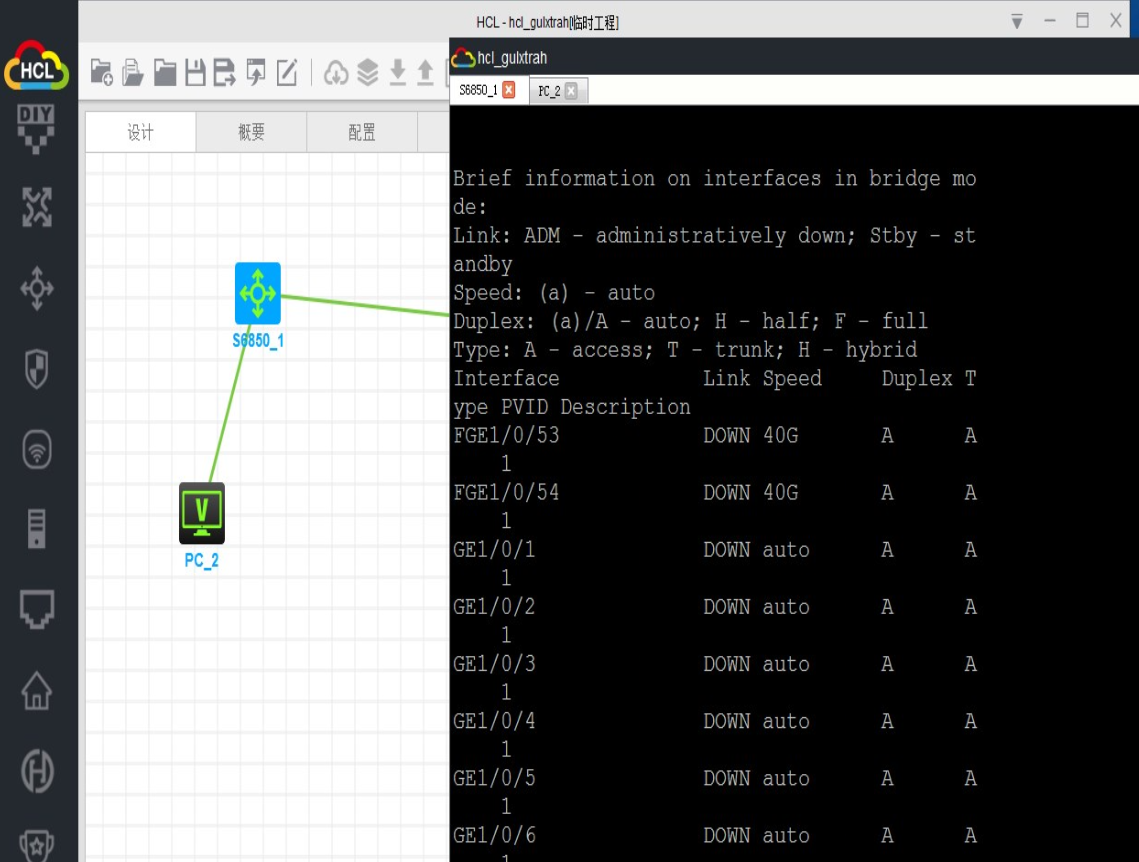The height and width of the screenshot is (862, 1139).
Task: Click FGE1/0/53 in terminal output
Action: tap(506, 435)
